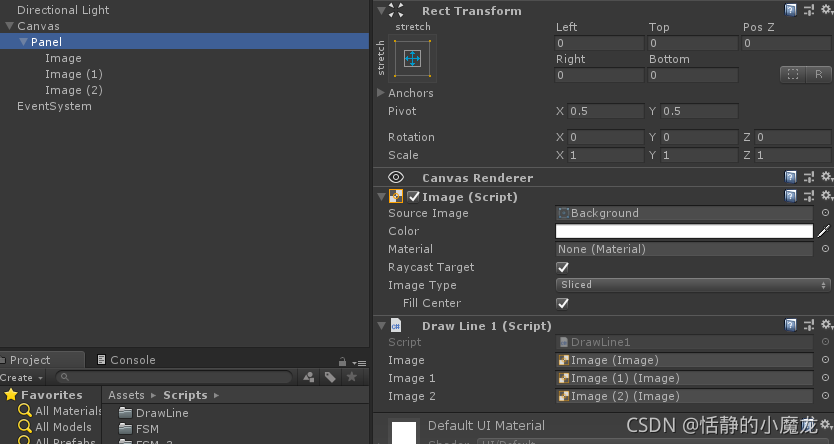Expand the Anchors foldout
Viewport: 834px width, 444px height.
tap(381, 93)
